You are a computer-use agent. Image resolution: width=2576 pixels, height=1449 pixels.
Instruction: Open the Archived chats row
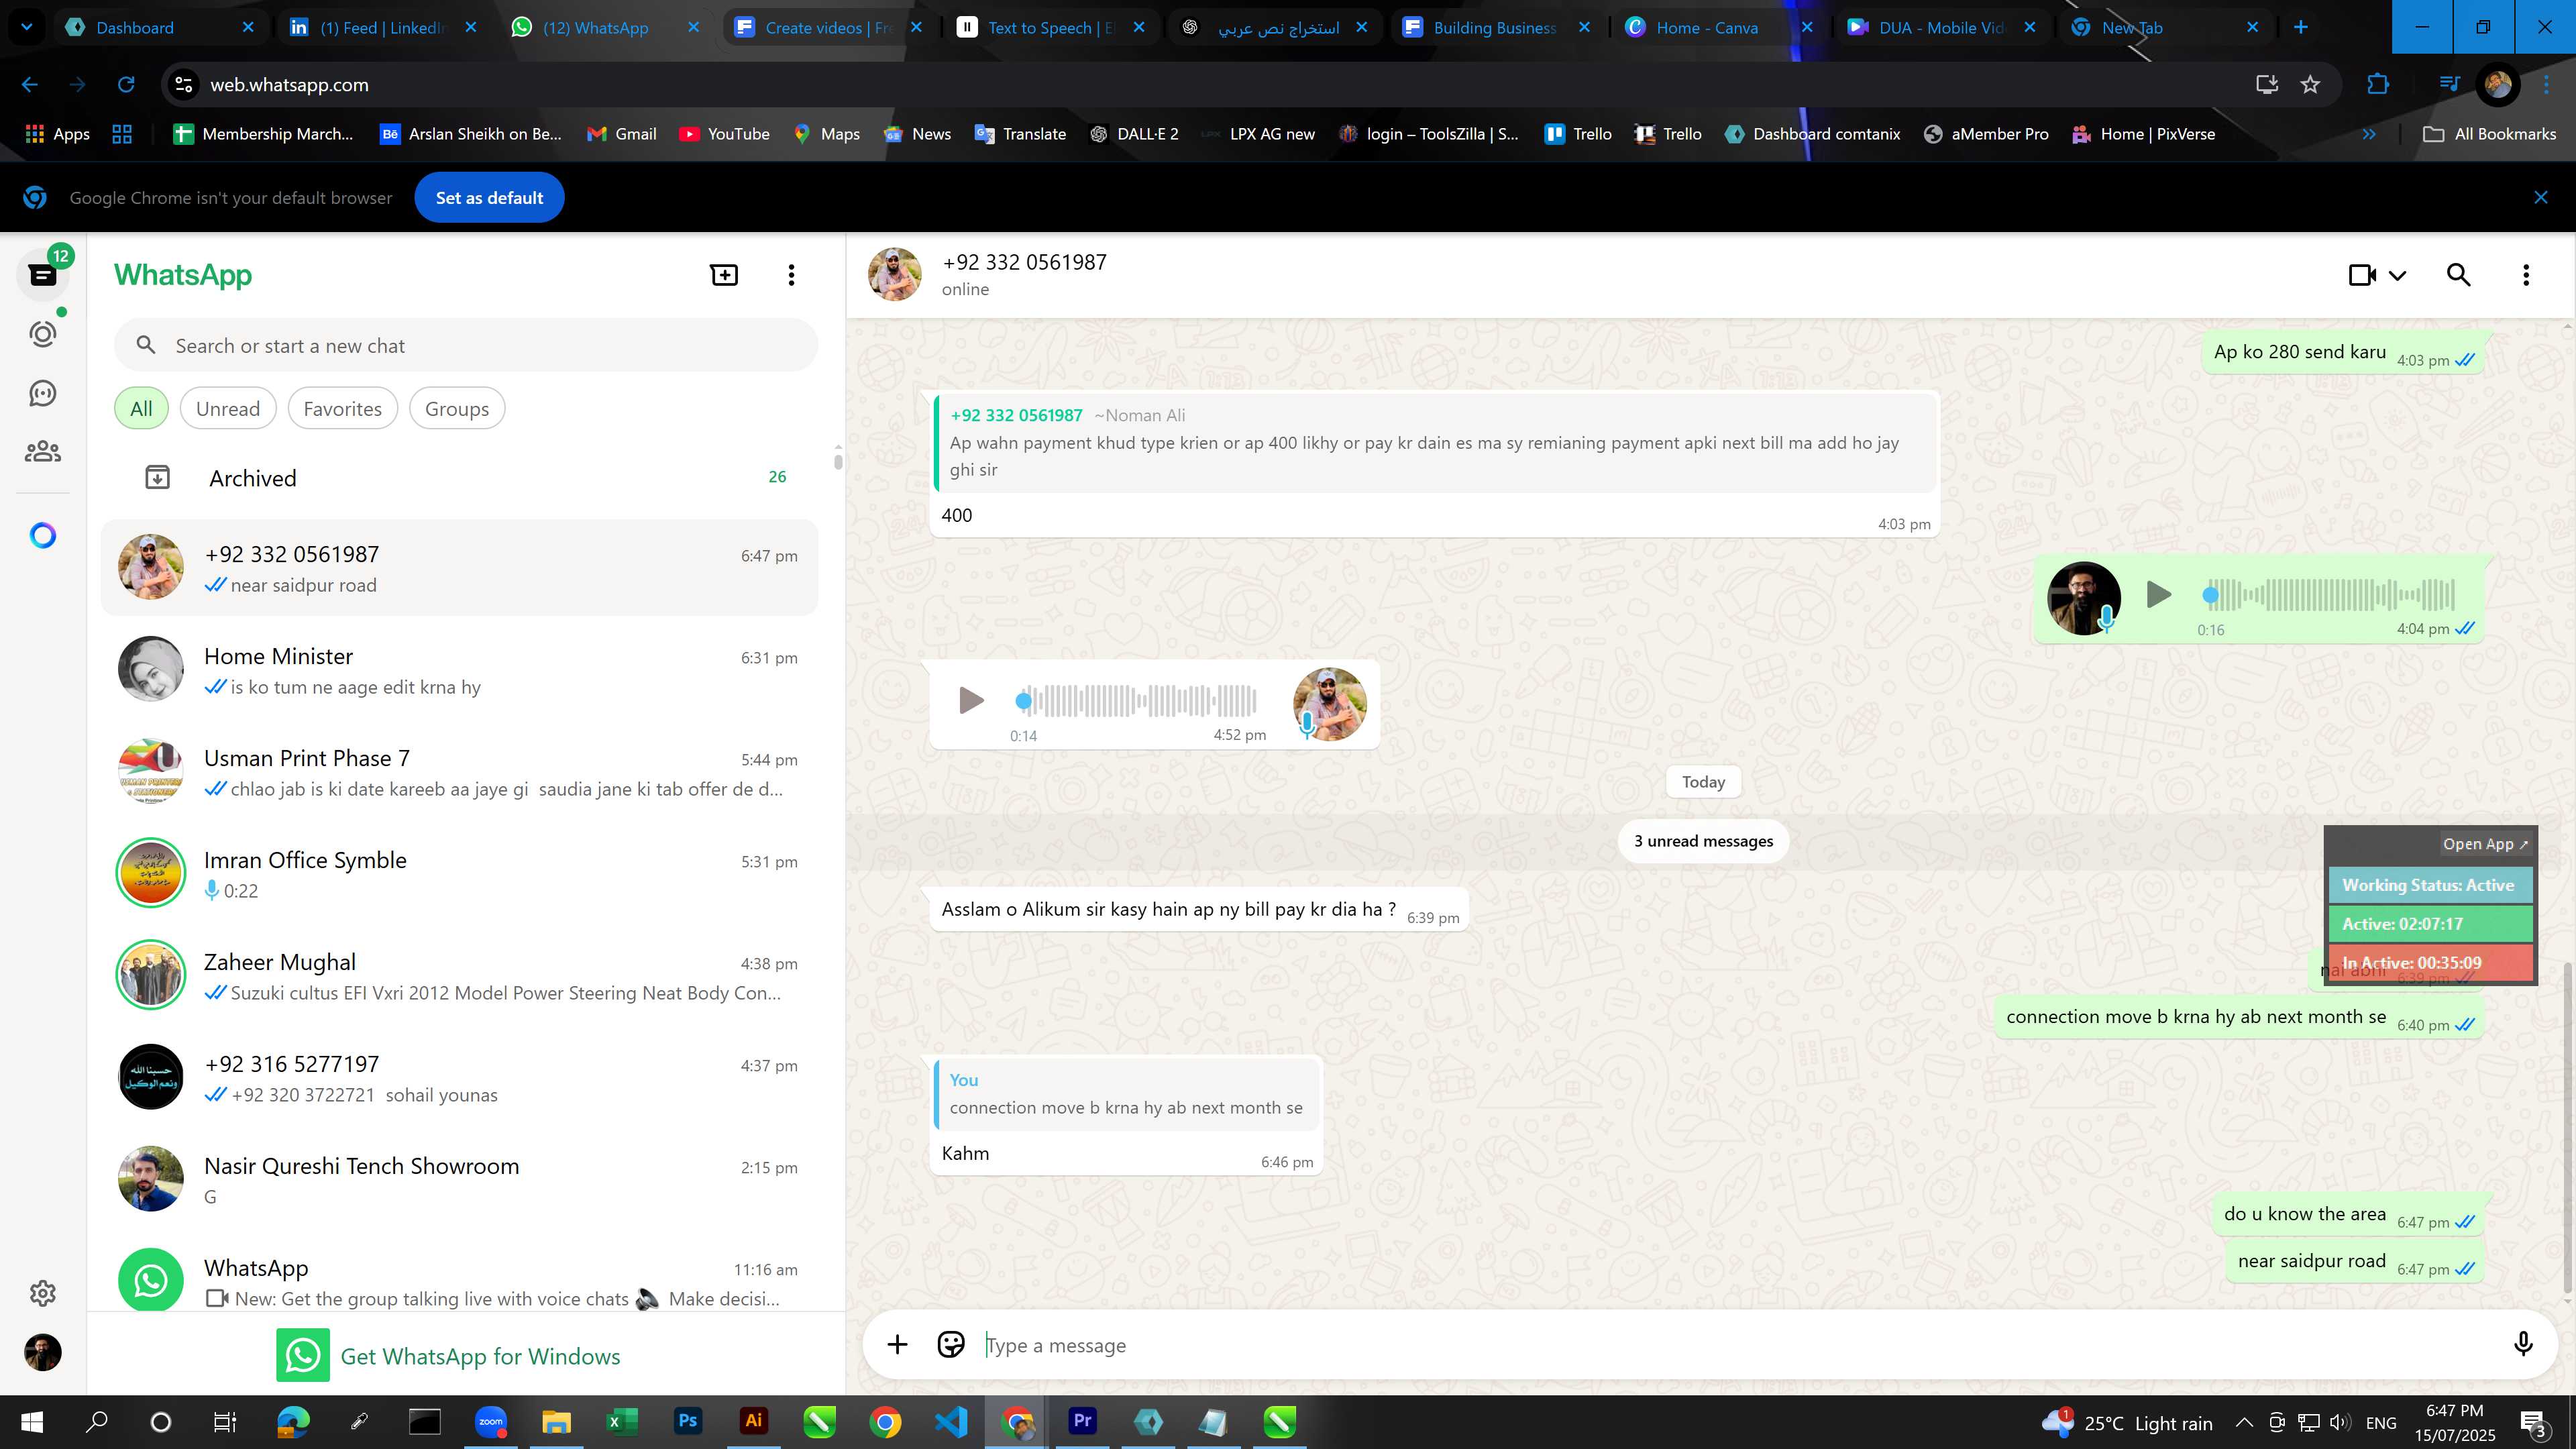(459, 478)
